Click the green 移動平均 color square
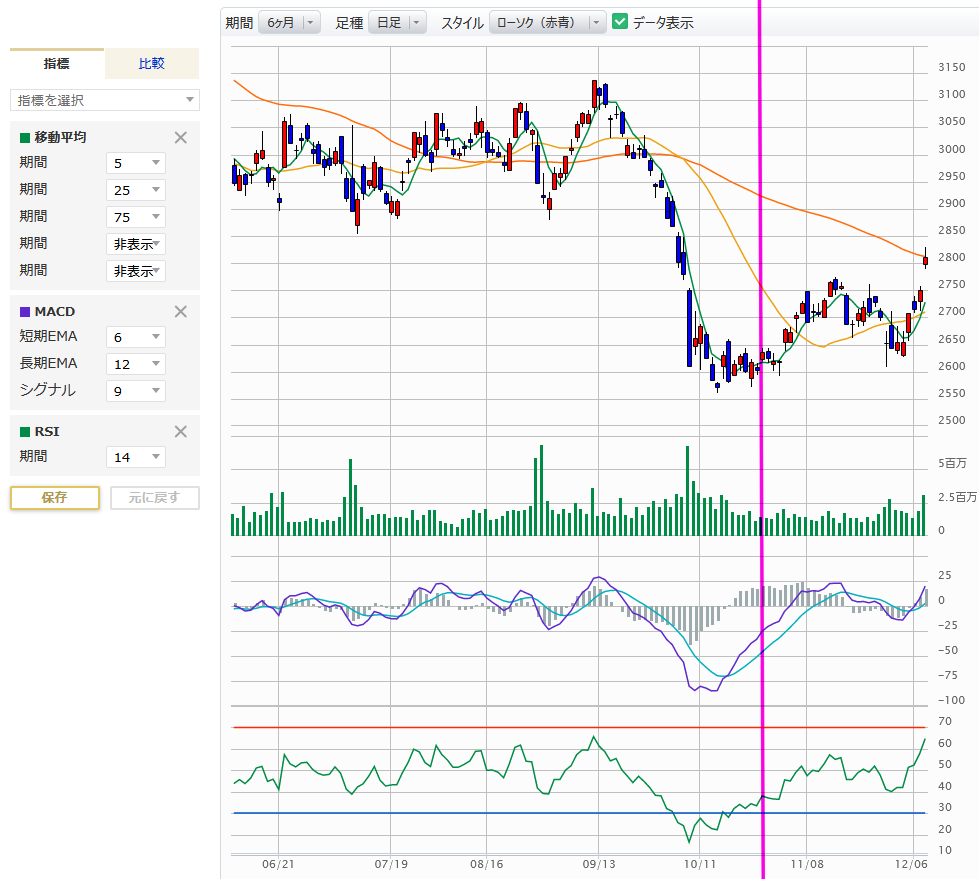979x879 pixels. click(x=25, y=138)
